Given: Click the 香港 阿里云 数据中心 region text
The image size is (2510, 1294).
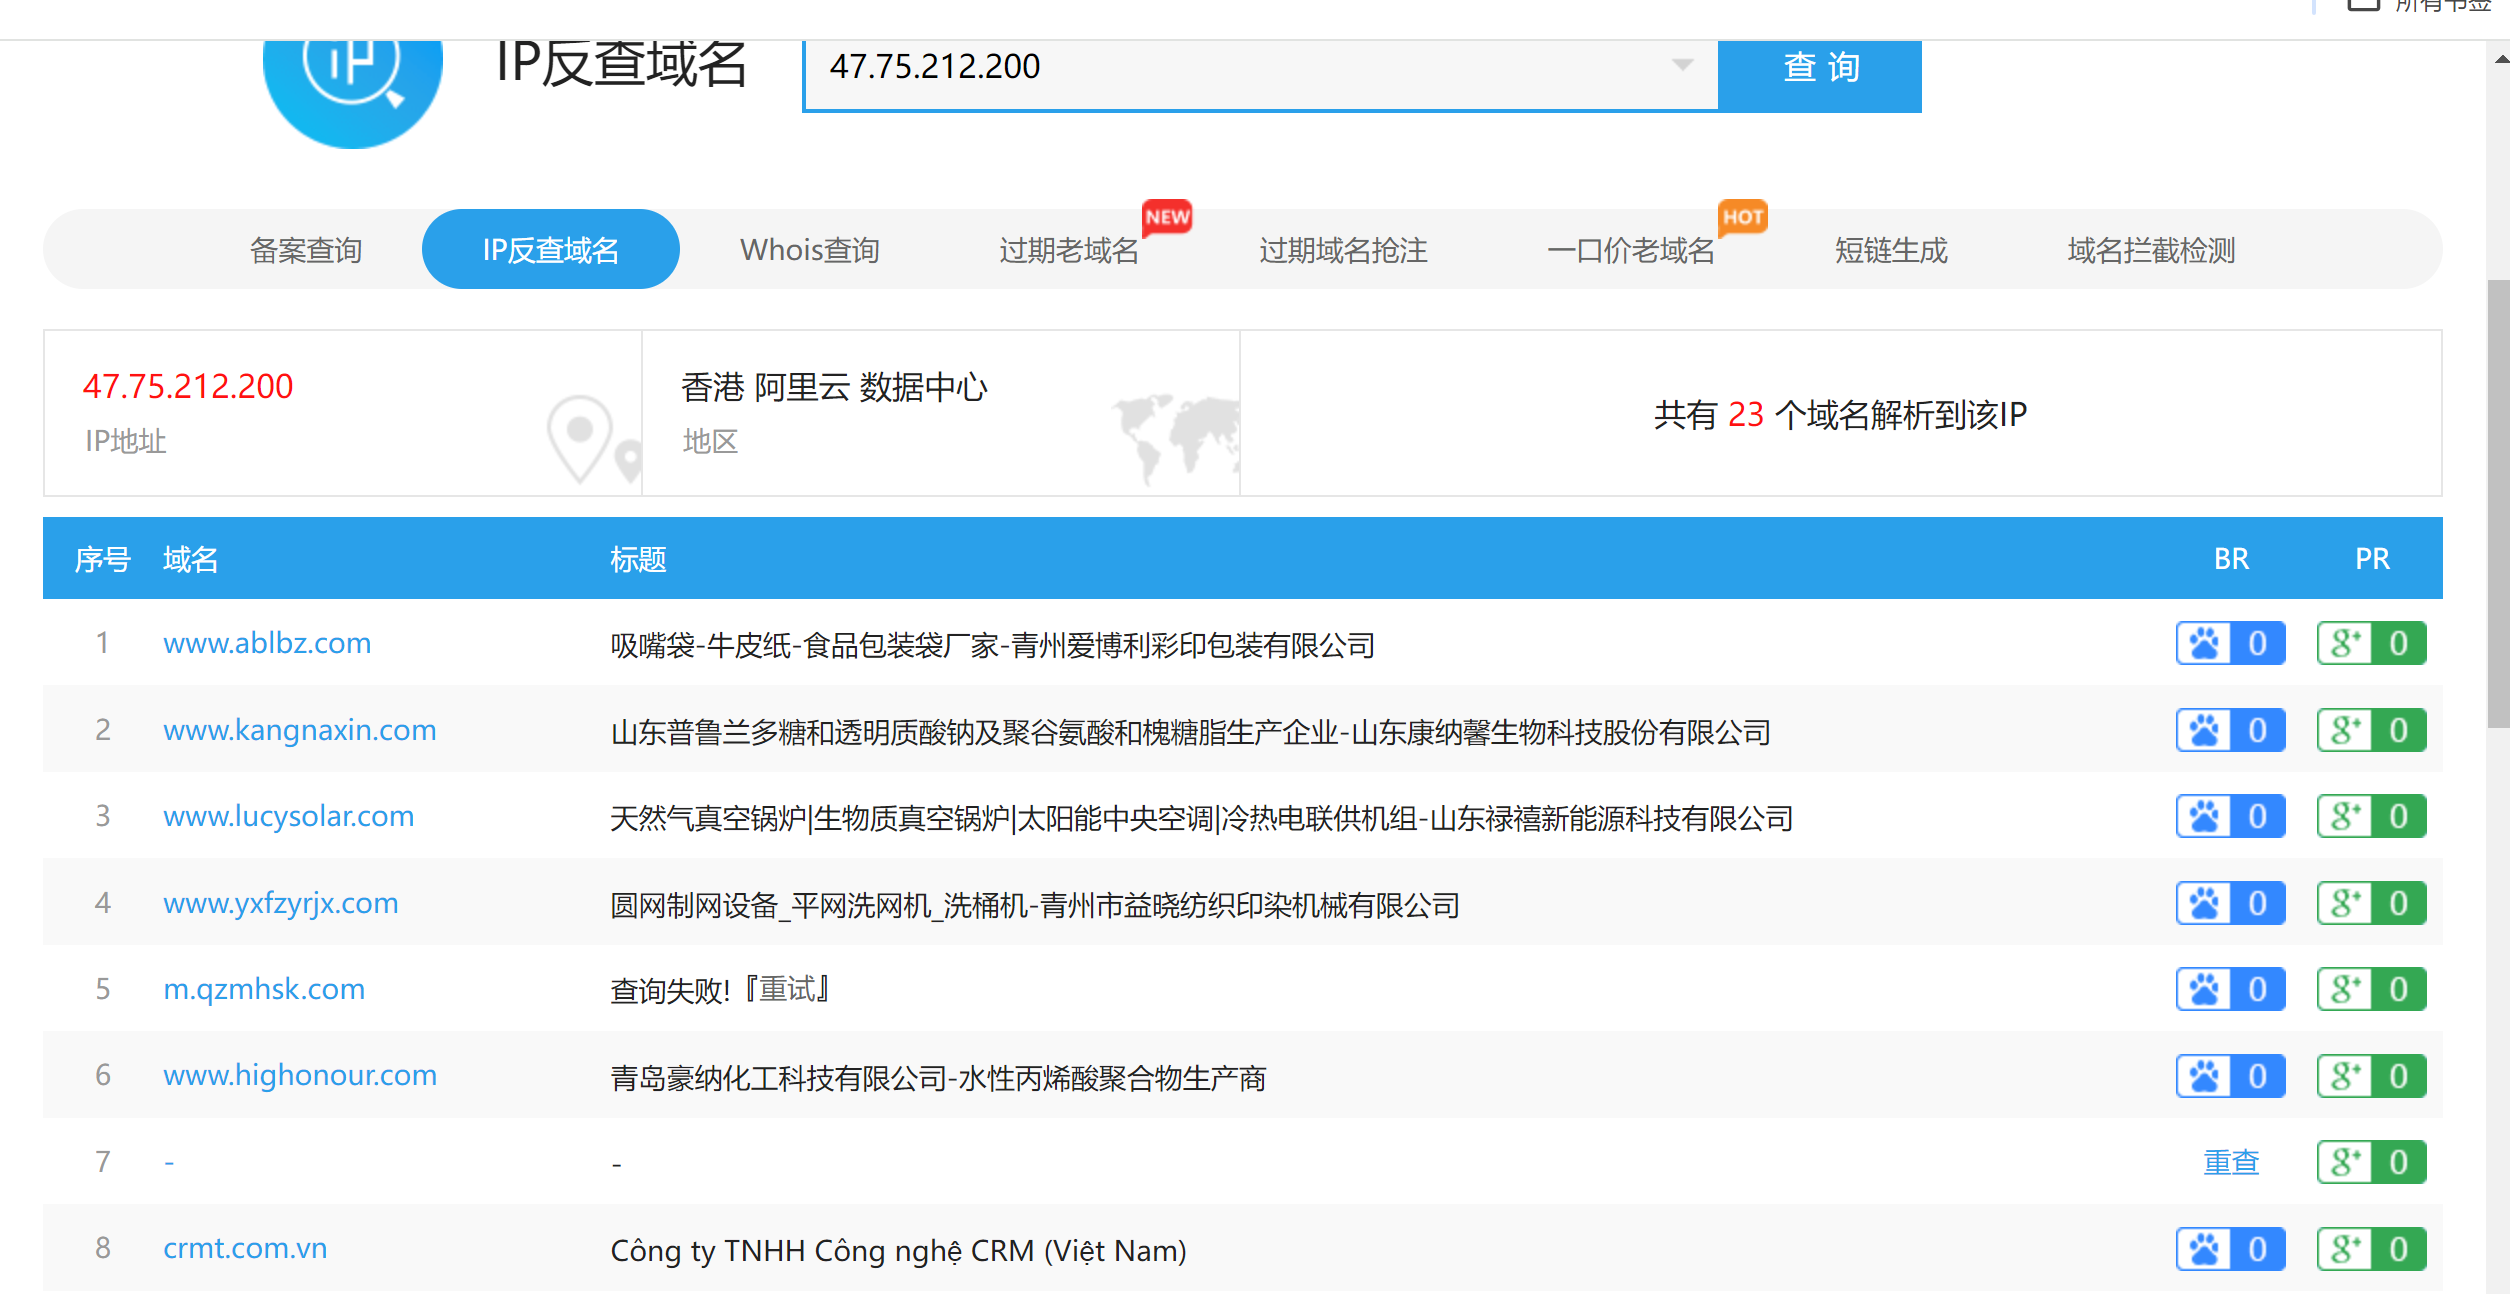Looking at the screenshot, I should tap(834, 387).
